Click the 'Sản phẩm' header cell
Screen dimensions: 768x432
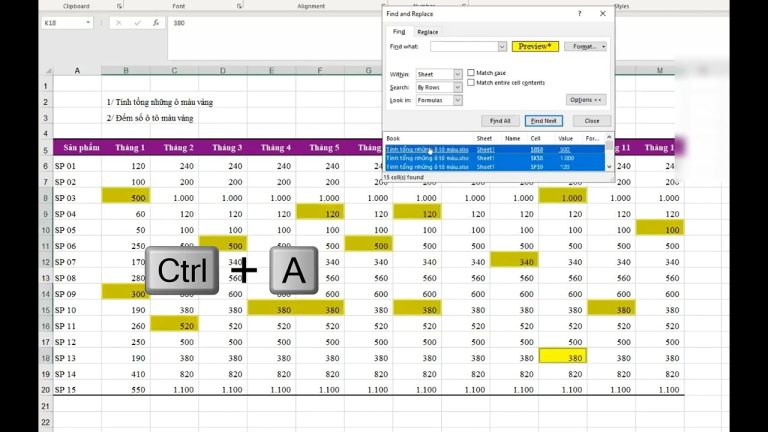pyautogui.click(x=77, y=147)
